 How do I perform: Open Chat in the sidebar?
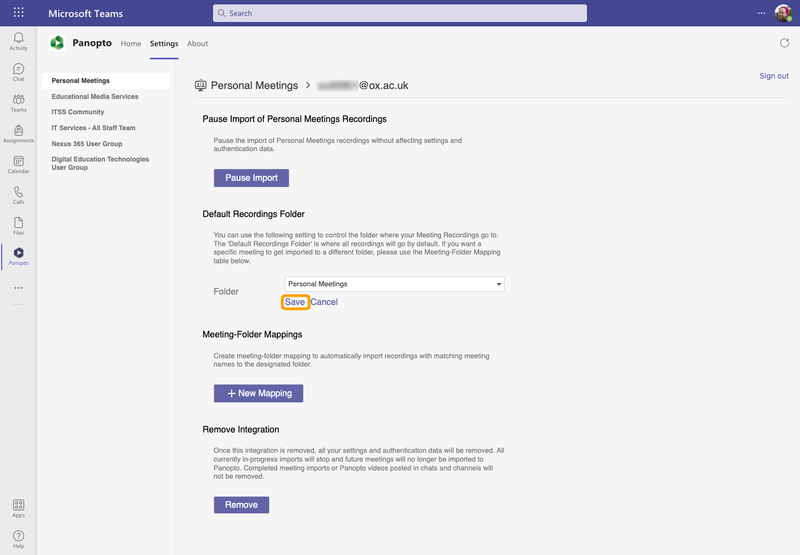pos(18,72)
